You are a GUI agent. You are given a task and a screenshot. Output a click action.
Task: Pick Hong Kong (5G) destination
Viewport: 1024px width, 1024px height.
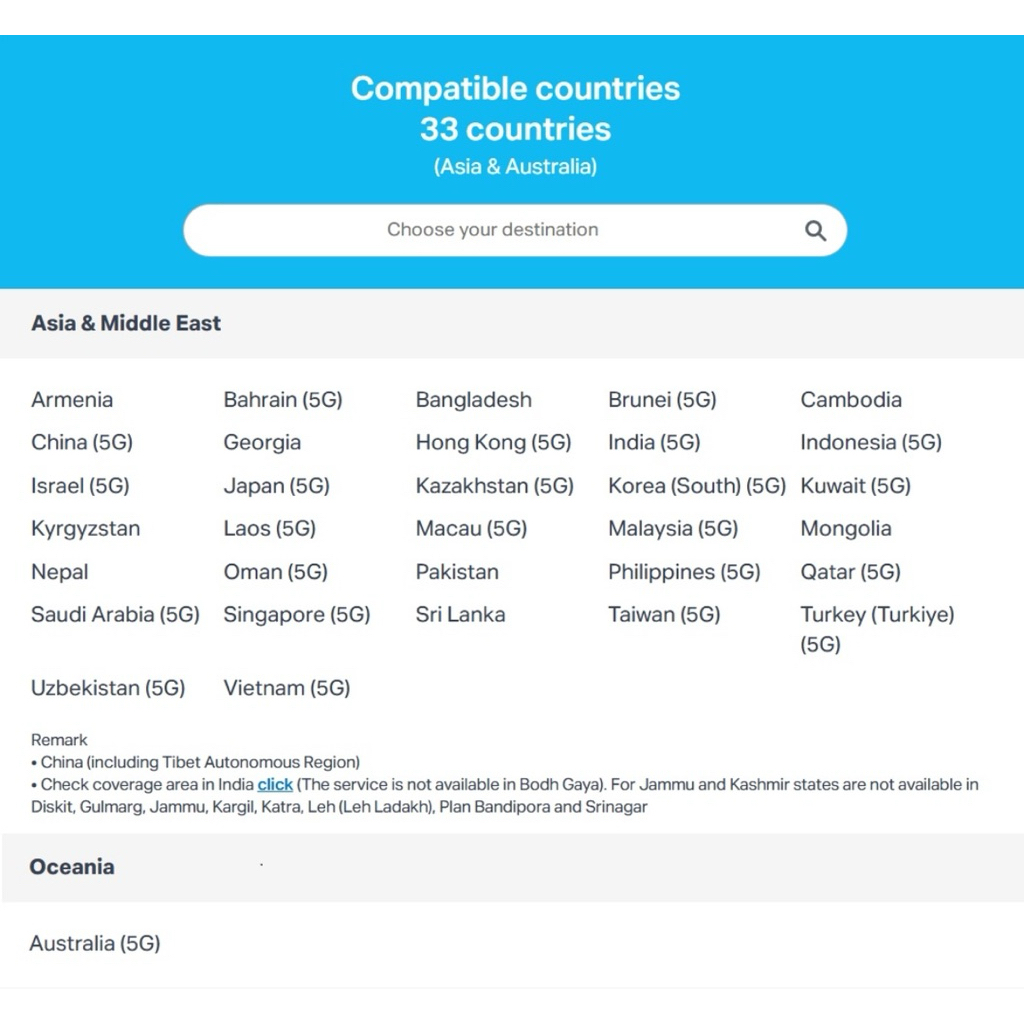493,442
